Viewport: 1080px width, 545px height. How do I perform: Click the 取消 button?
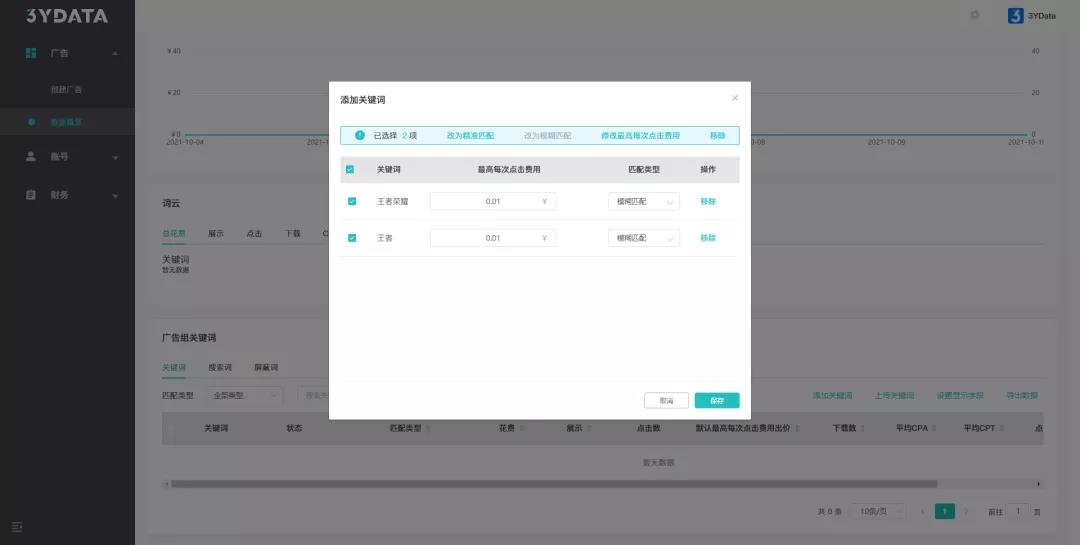coord(666,400)
